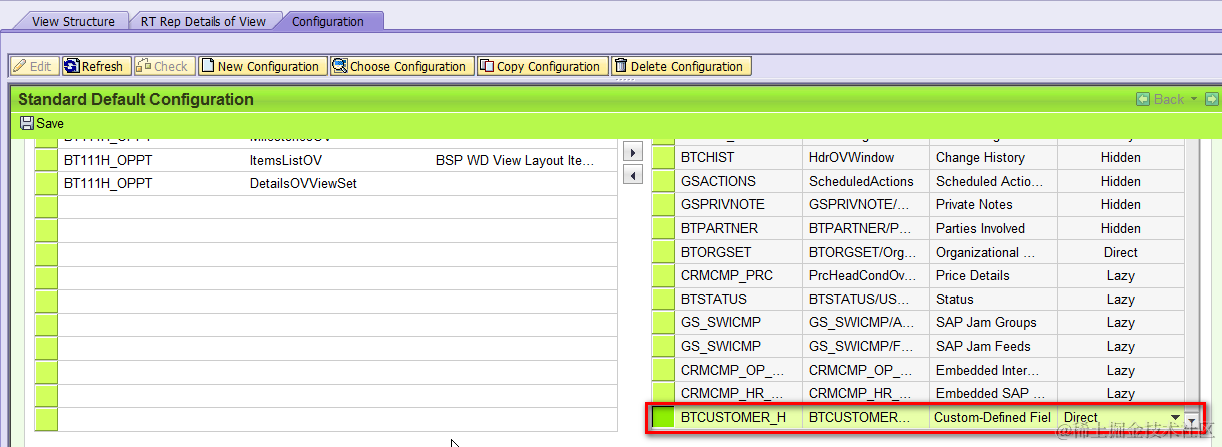Click the Change History title cell
Image resolution: width=1222 pixels, height=447 pixels.
tap(993, 157)
